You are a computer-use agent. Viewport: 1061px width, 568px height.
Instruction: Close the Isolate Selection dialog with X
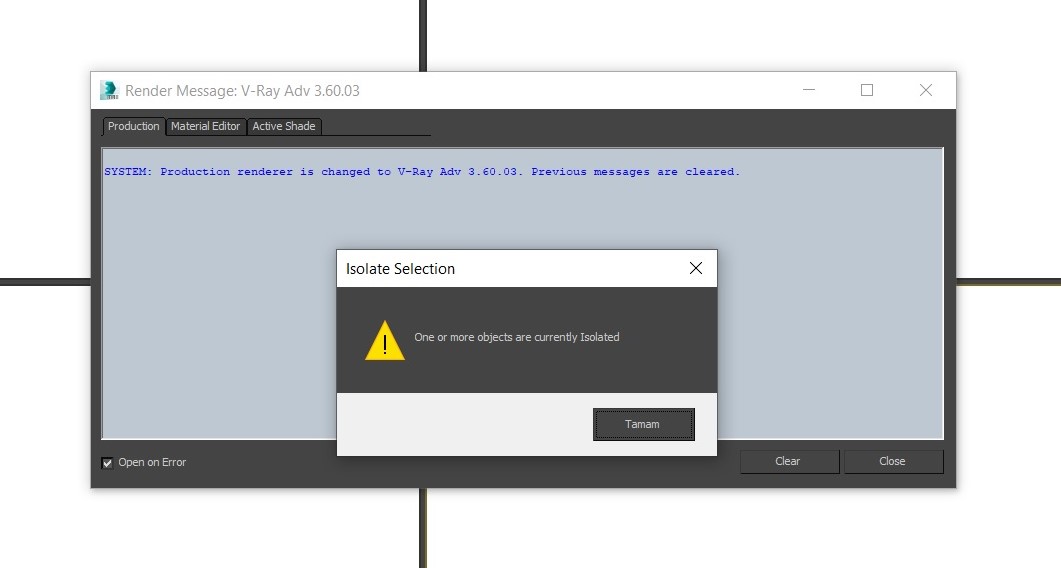696,268
